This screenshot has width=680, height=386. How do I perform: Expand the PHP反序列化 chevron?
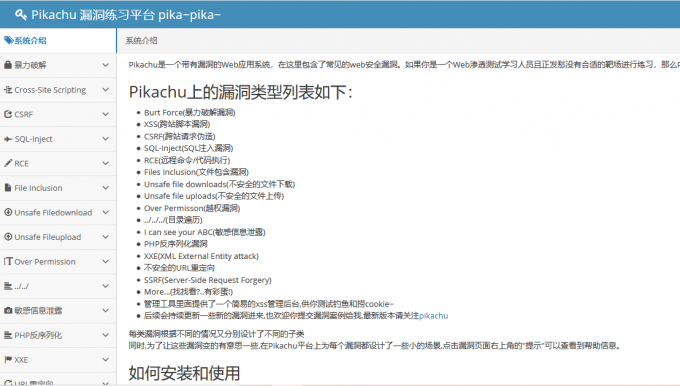[105, 335]
